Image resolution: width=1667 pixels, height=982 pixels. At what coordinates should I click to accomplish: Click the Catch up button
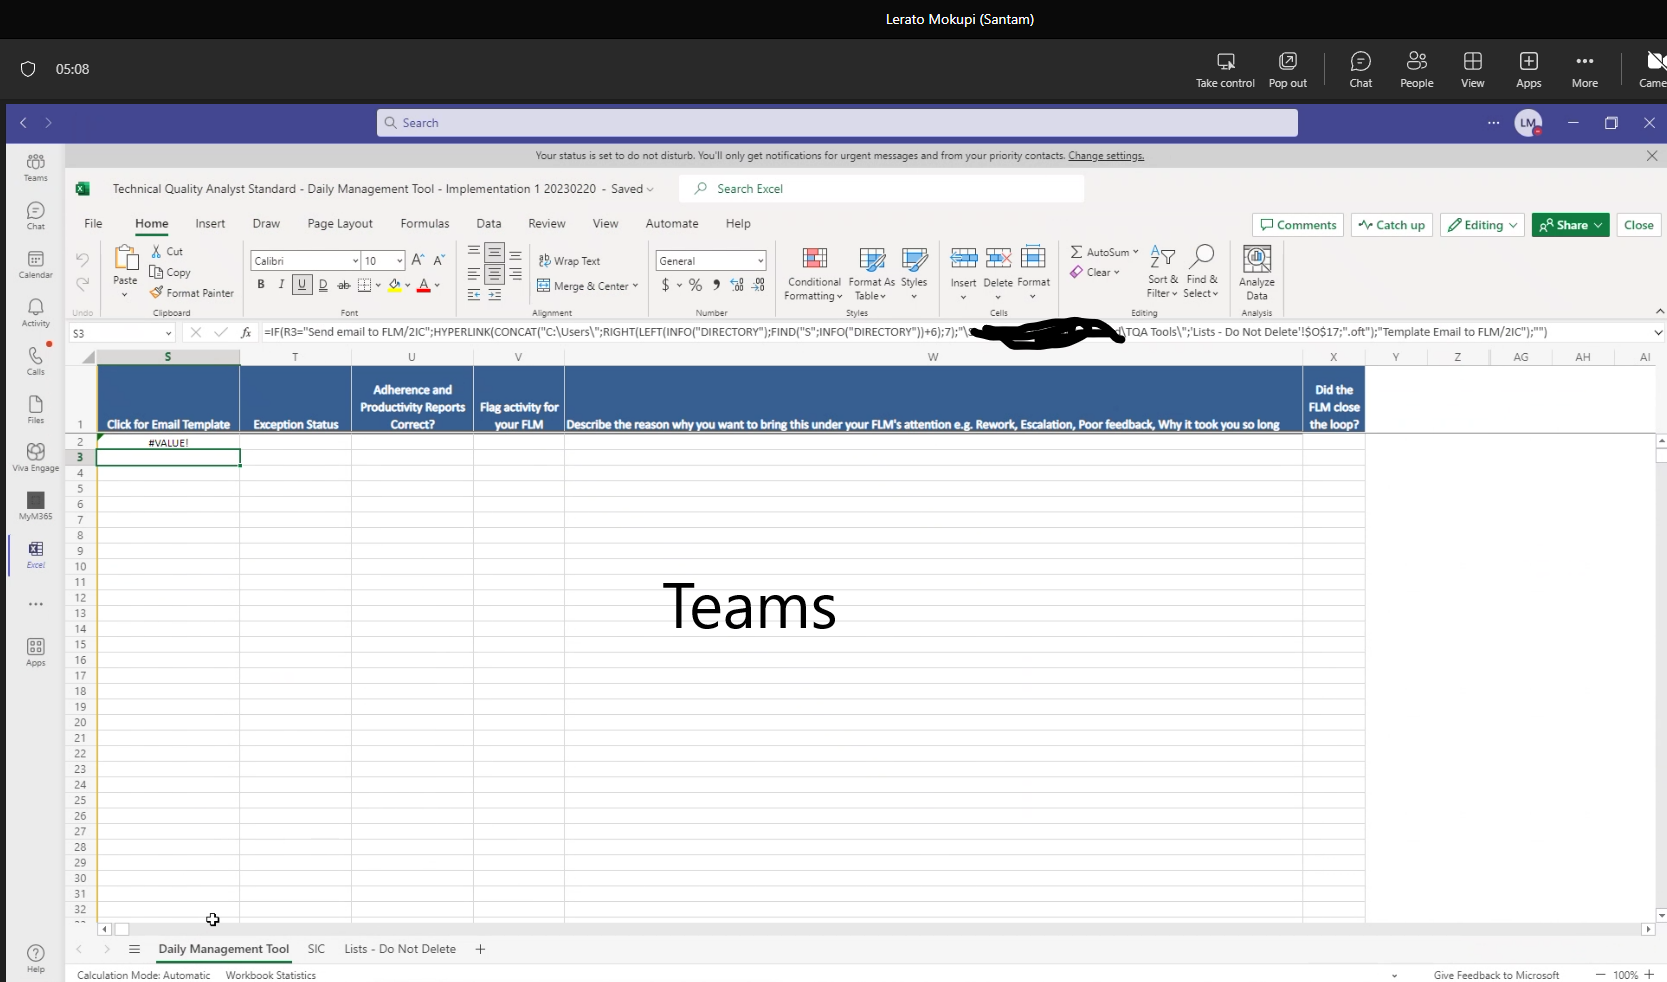click(1390, 225)
